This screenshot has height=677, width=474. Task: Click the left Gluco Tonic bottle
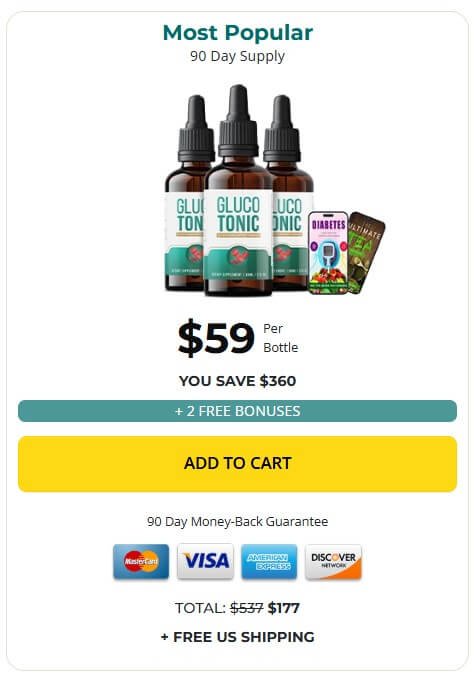click(185, 194)
